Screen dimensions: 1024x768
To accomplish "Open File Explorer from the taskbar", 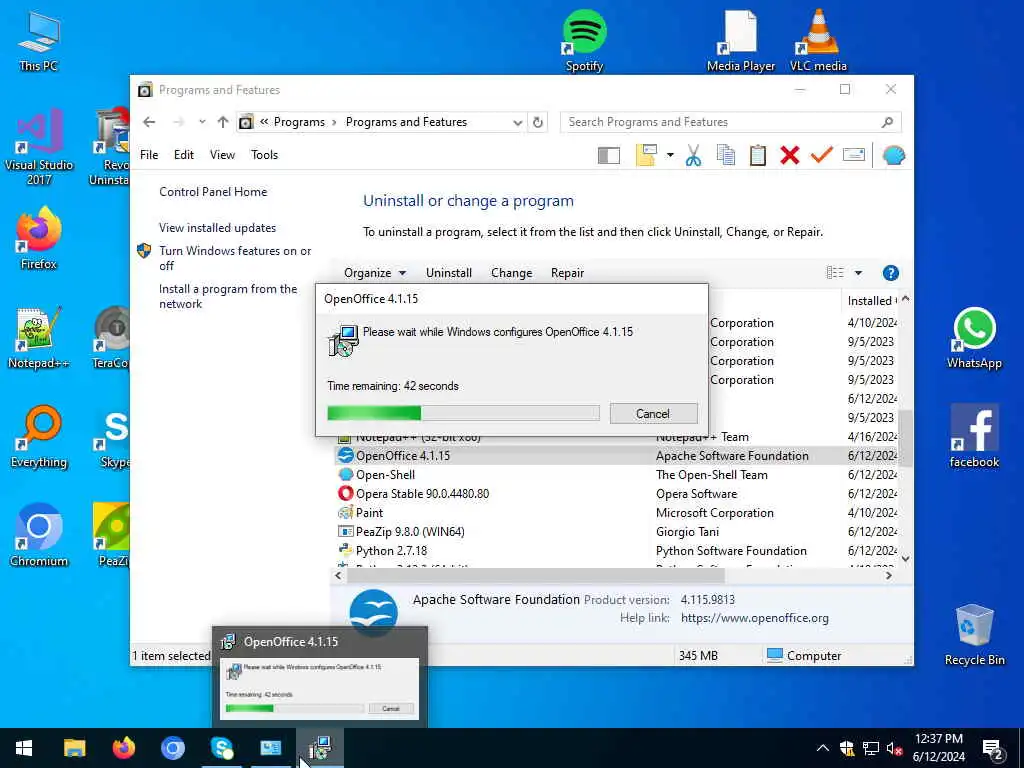I will tap(74, 748).
